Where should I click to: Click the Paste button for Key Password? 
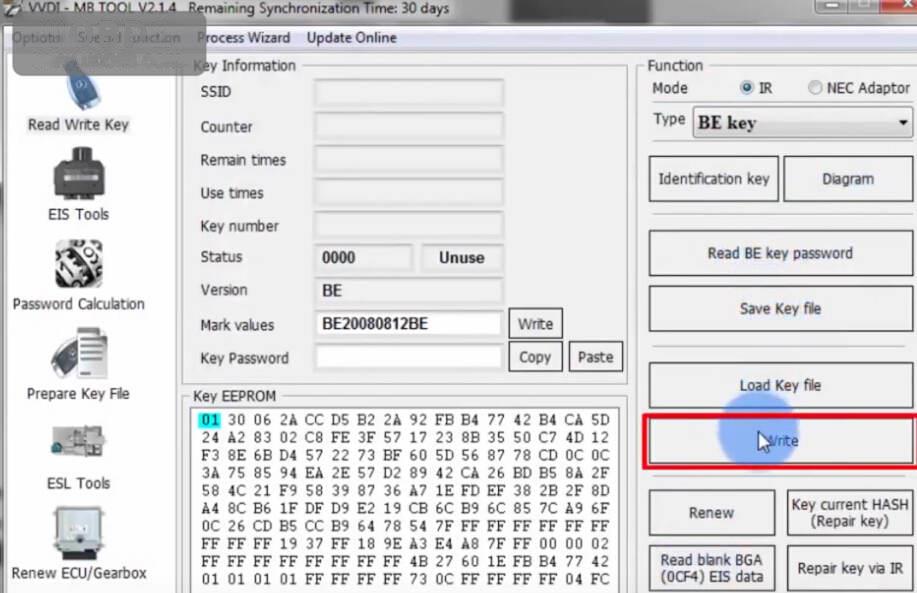tap(595, 357)
